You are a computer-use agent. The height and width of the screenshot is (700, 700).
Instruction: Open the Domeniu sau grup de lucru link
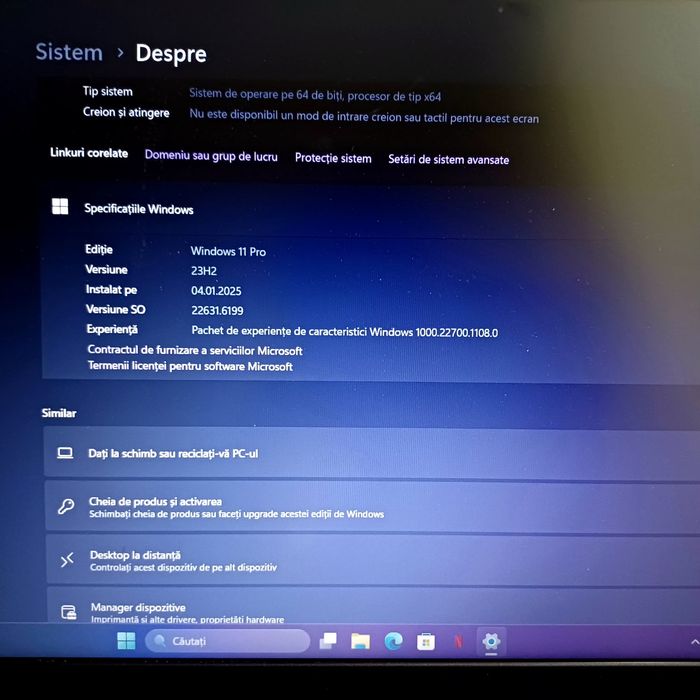pos(211,156)
